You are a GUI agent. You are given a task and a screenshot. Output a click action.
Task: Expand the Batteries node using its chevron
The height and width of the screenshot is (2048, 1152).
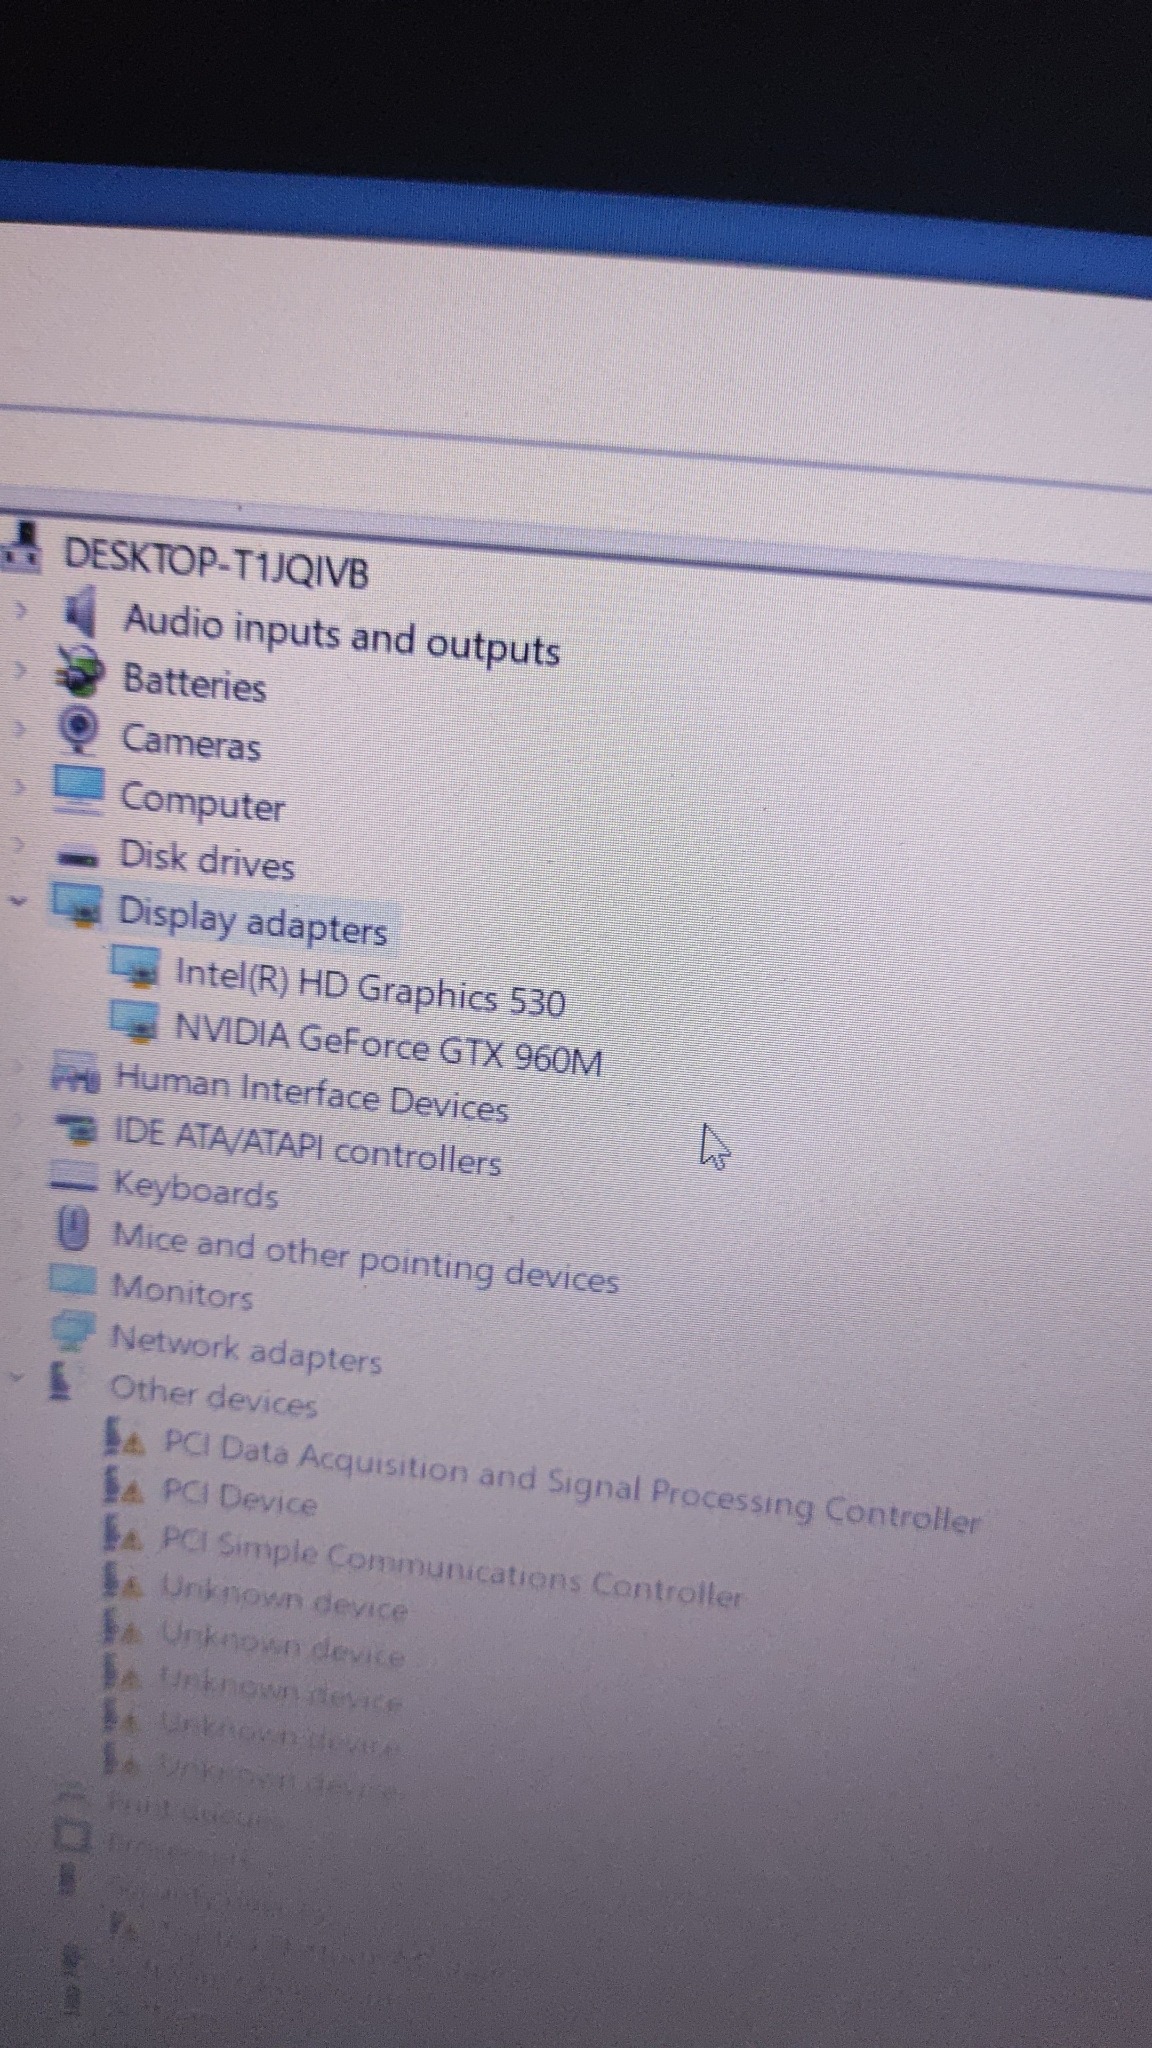19,668
